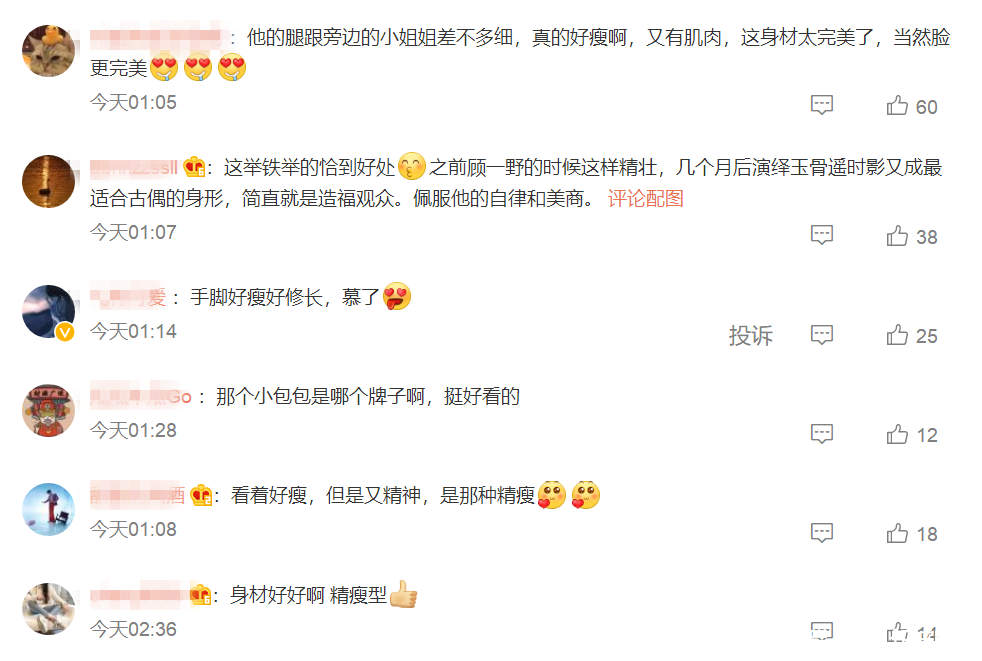The width and height of the screenshot is (982, 661).
Task: Open the cat avatar of first commenter
Action: coord(49,51)
